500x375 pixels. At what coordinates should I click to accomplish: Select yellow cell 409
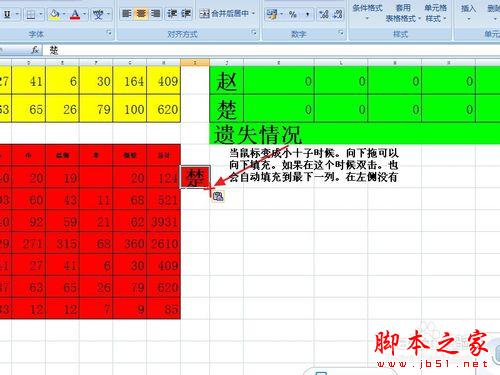click(x=164, y=81)
